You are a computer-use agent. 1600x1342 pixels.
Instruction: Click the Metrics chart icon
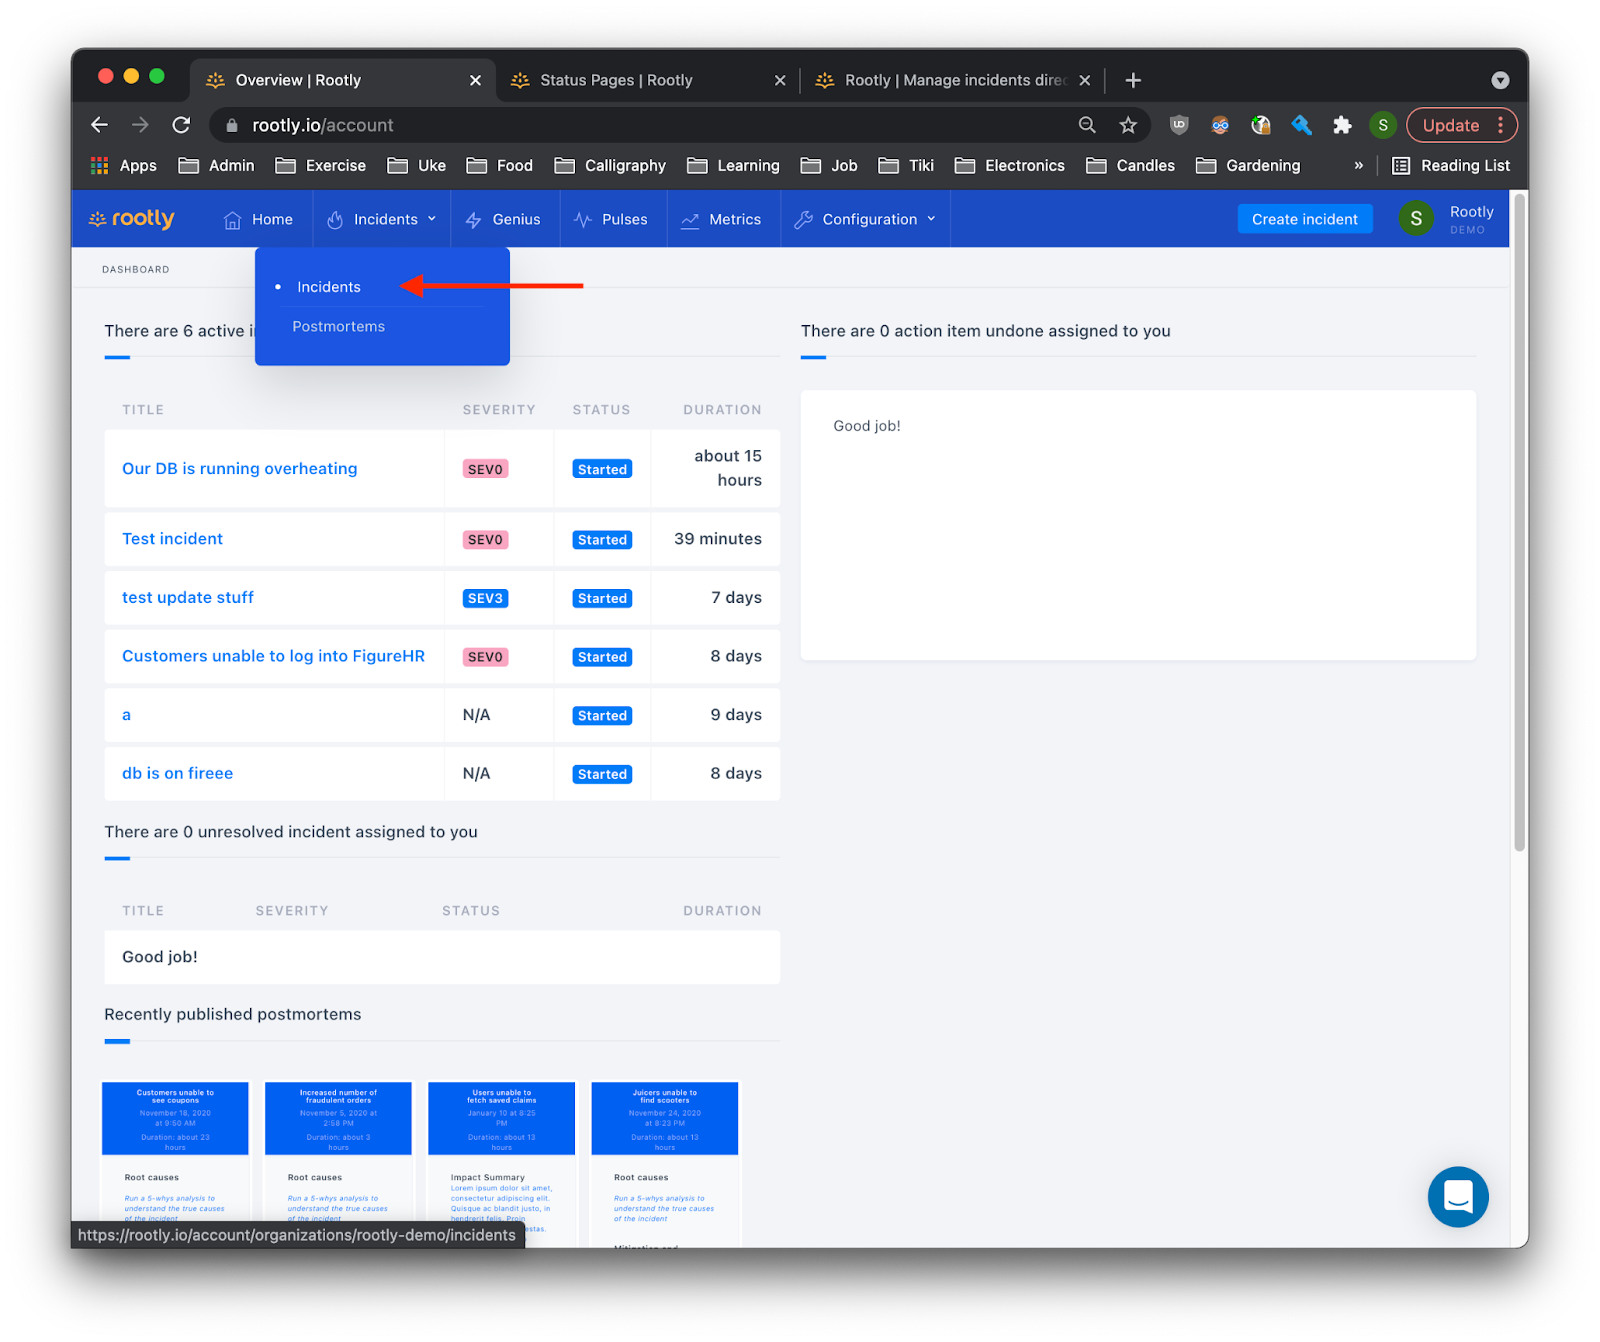(690, 220)
